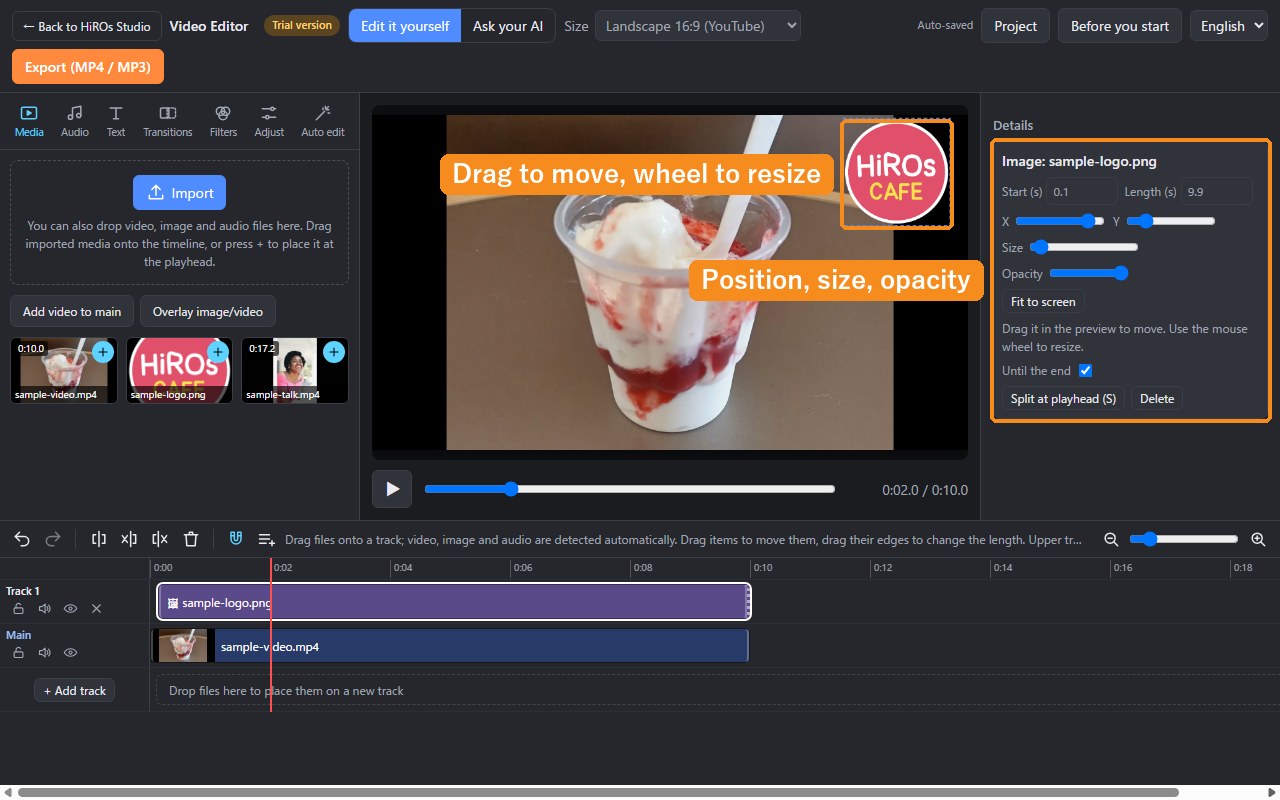Select the sample-video.mp4 clip on Main track
The image size is (1280, 800).
(450, 647)
